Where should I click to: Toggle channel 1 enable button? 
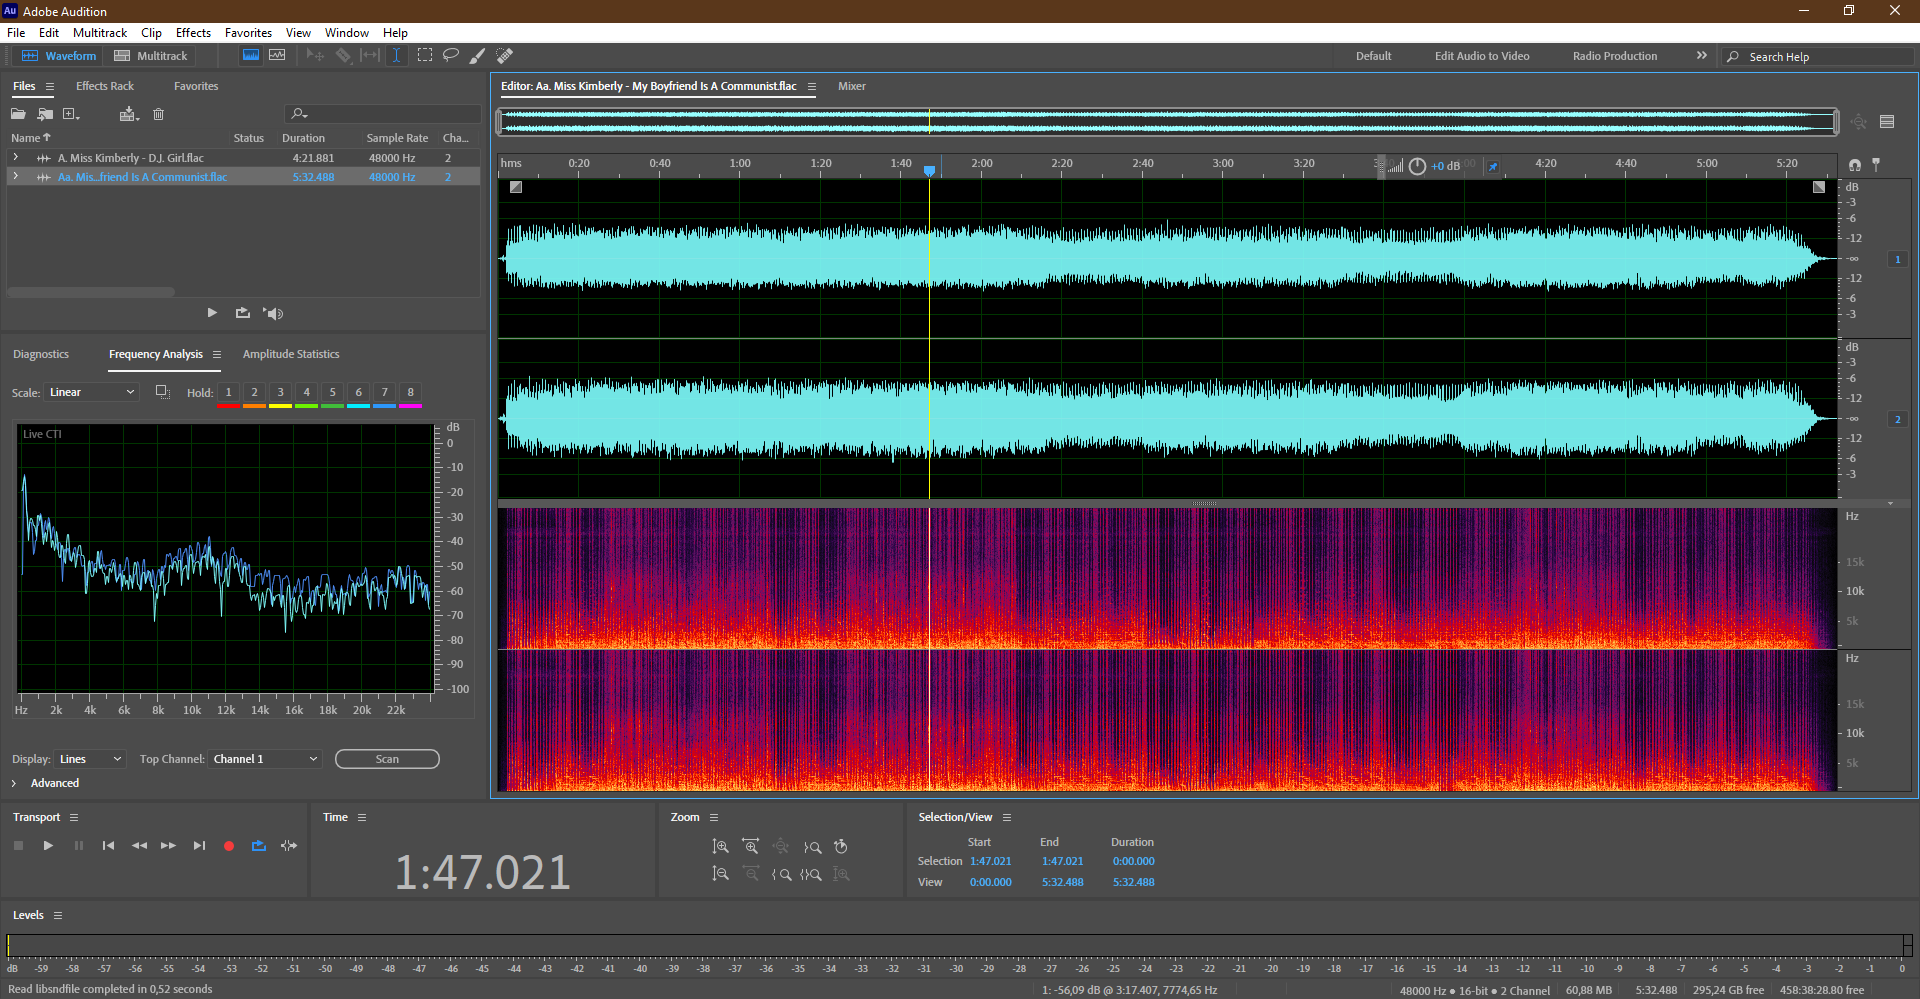point(1897,259)
